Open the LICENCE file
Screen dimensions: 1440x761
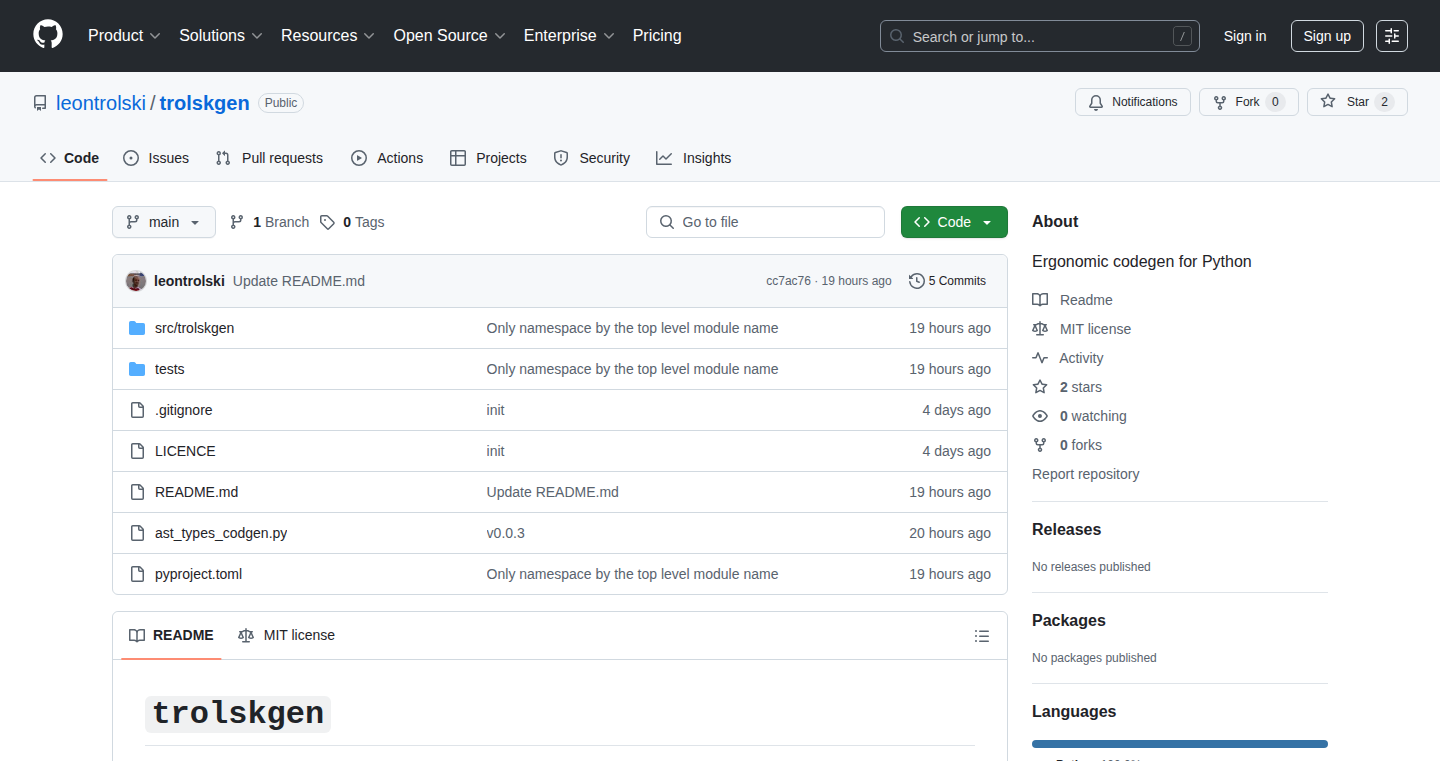point(185,451)
